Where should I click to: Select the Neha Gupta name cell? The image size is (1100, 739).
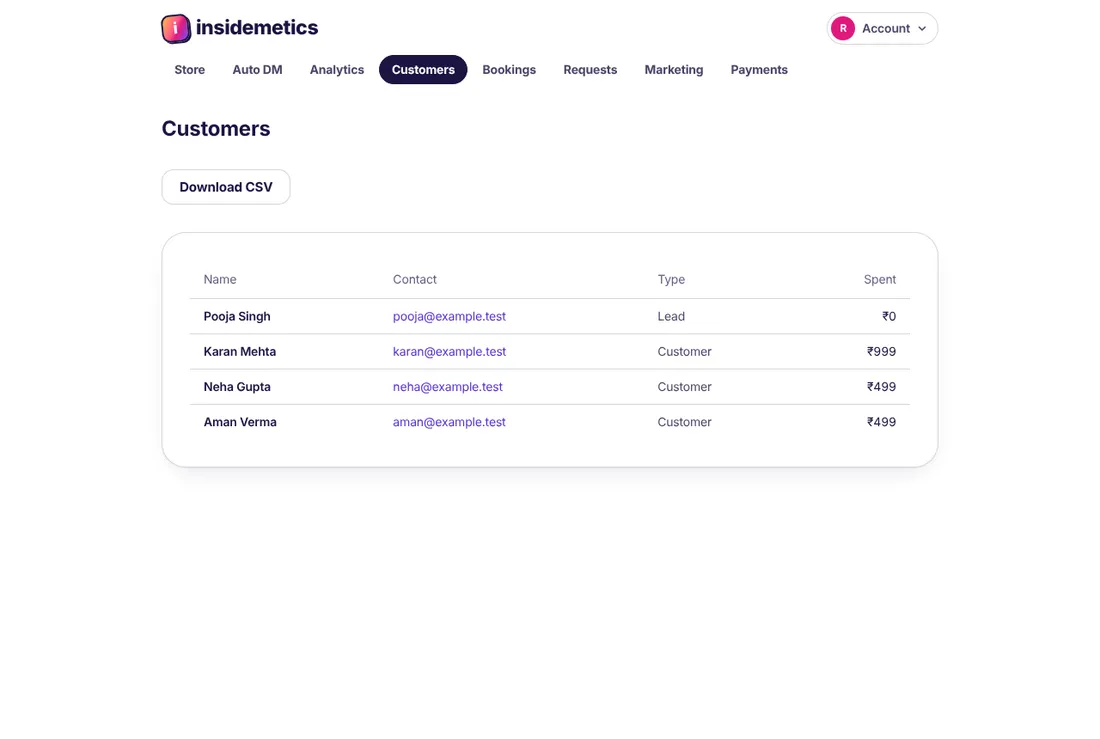click(237, 387)
